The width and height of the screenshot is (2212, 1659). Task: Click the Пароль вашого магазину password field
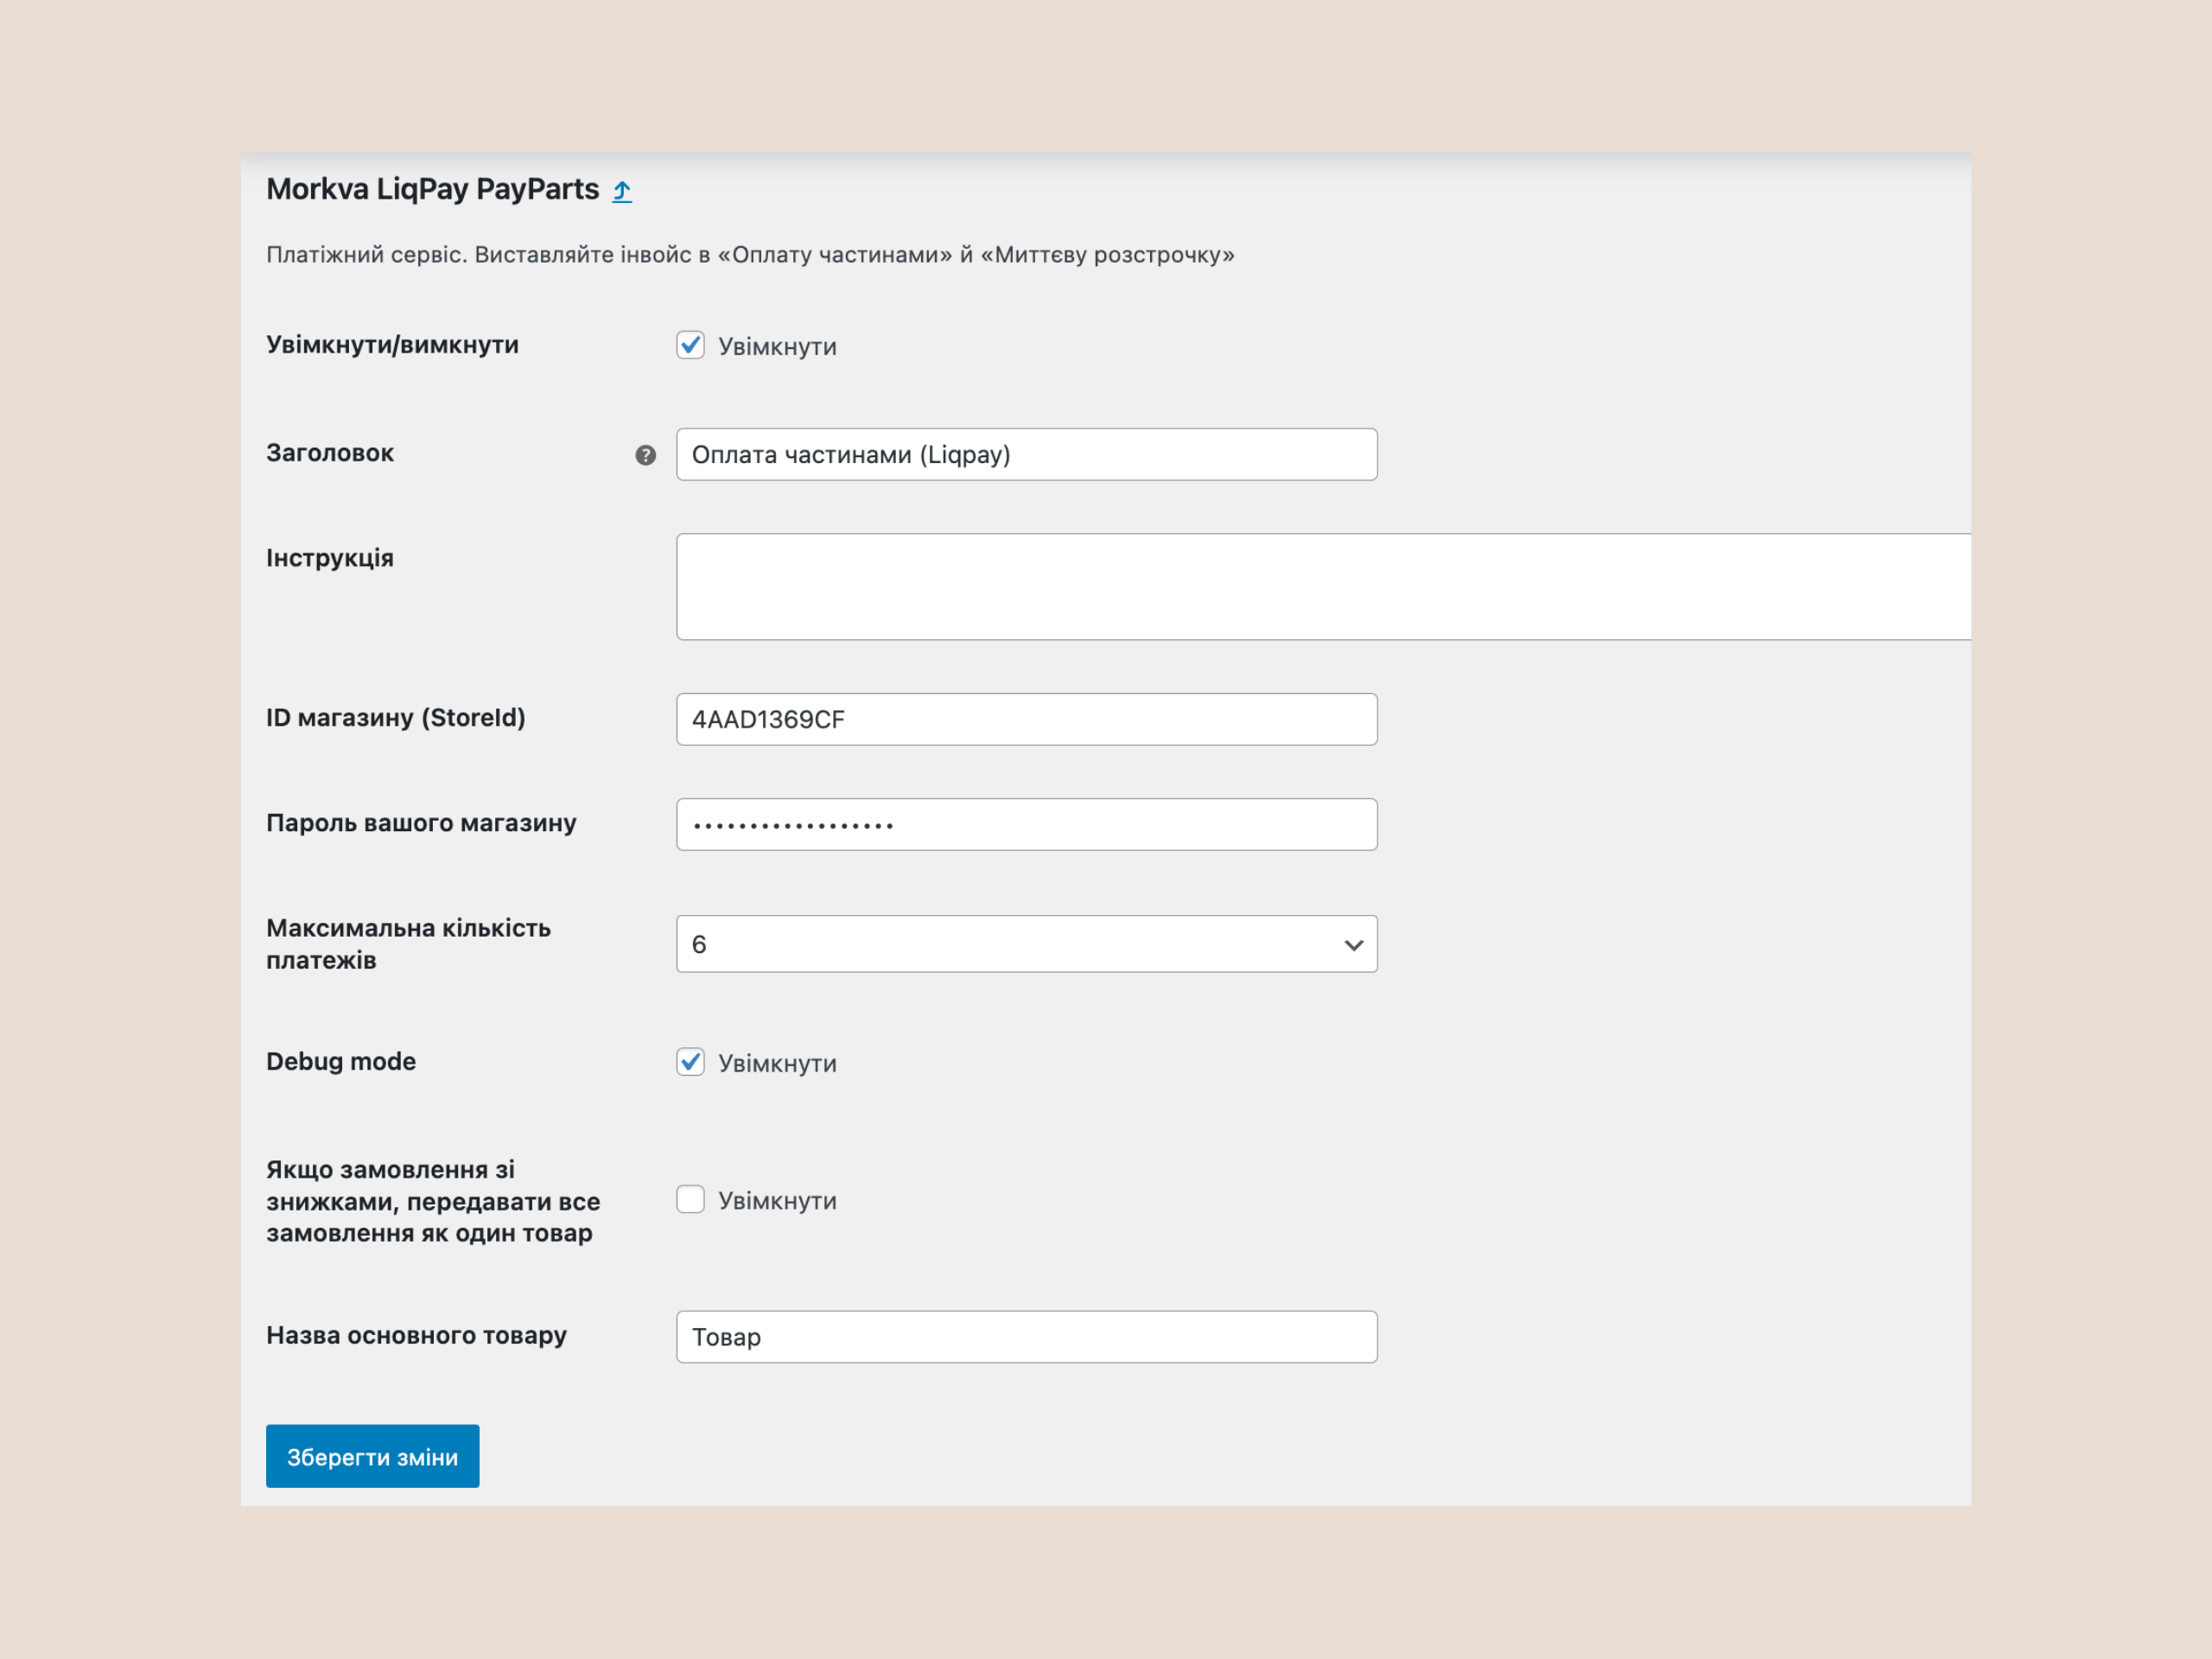pyautogui.click(x=1025, y=825)
